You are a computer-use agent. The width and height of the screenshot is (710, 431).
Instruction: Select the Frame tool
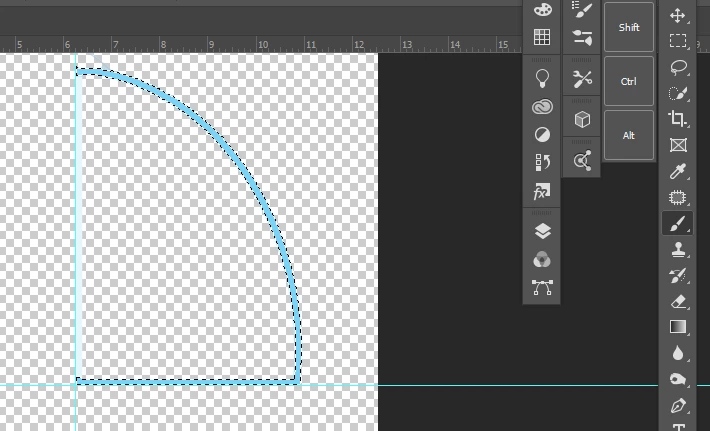point(677,145)
